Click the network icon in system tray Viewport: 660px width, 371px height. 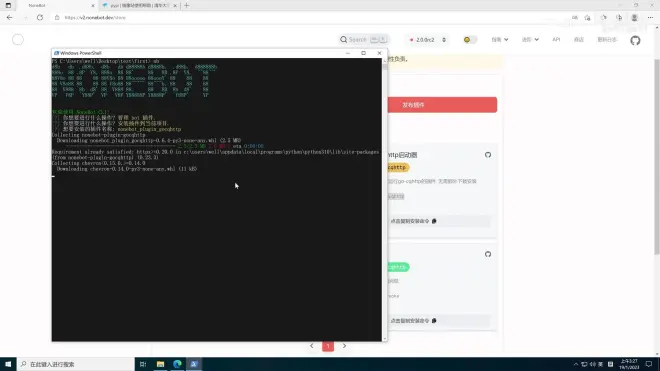point(584,364)
